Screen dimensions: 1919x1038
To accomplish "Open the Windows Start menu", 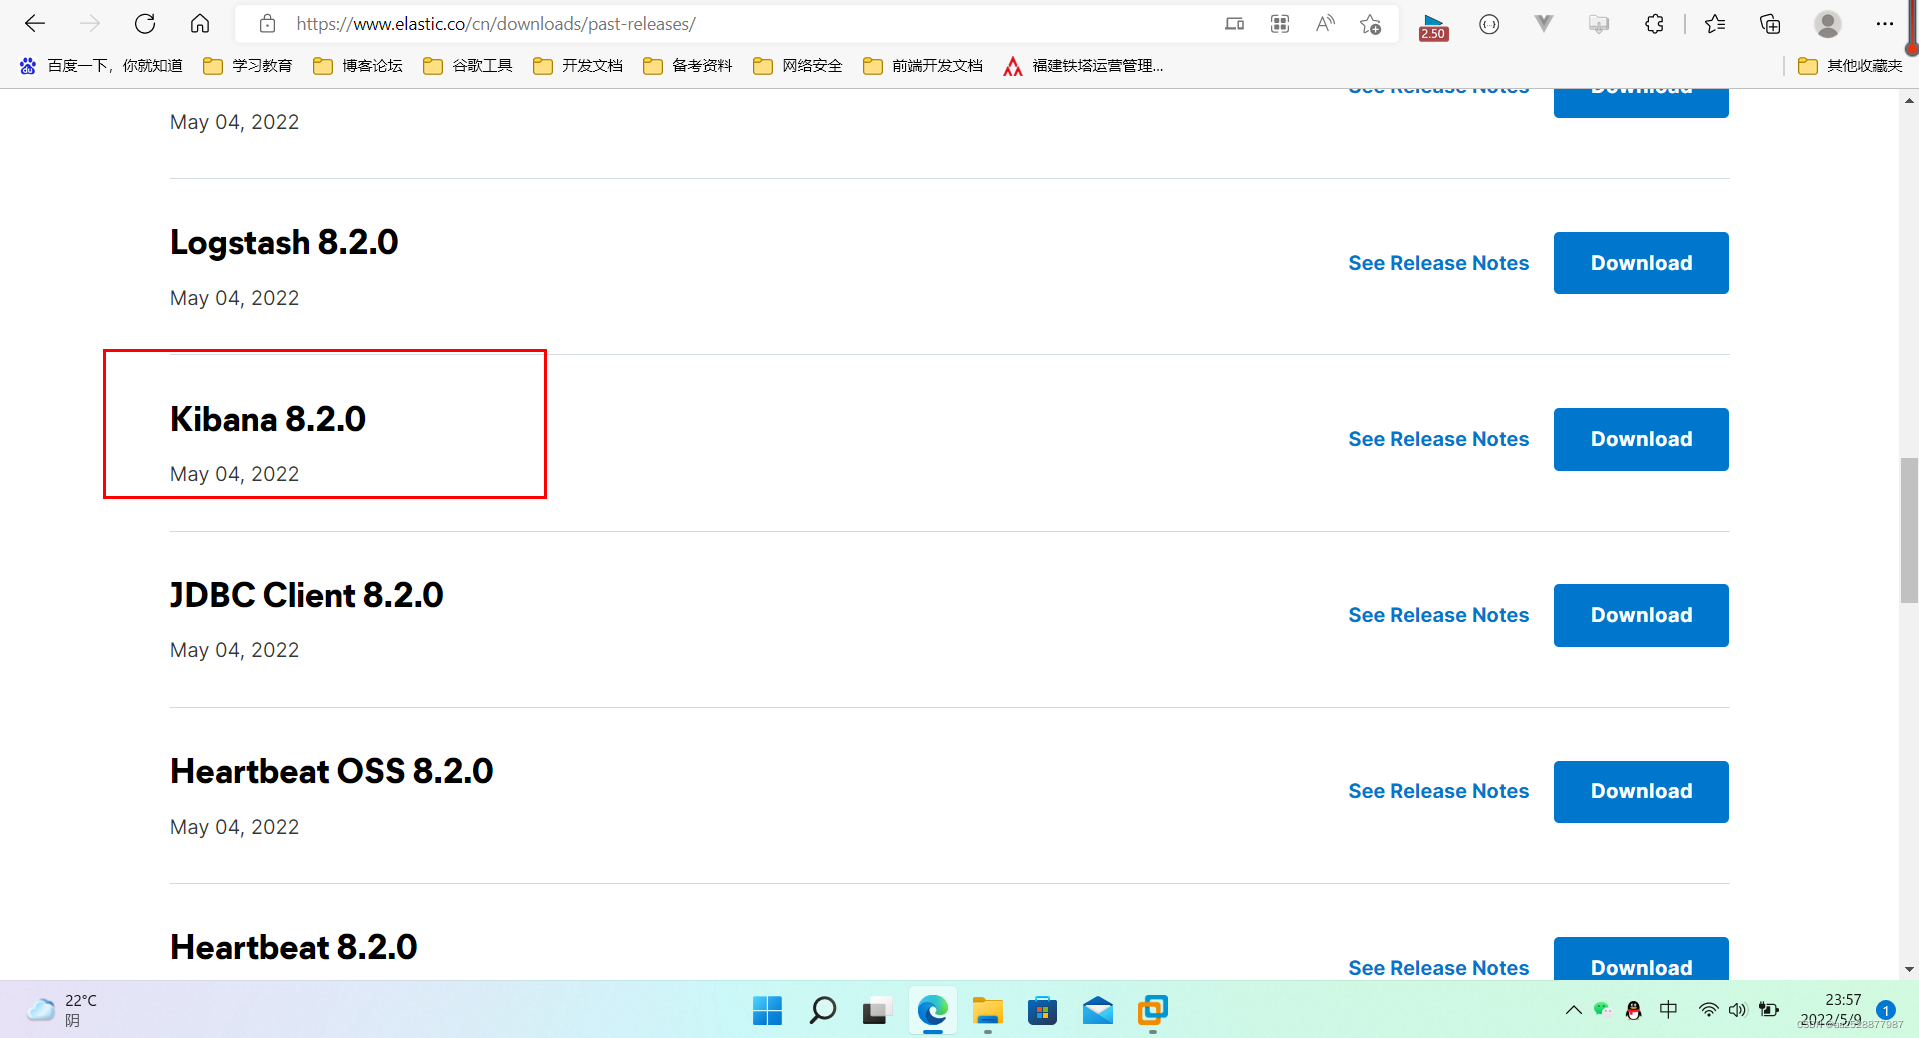I will pos(767,1011).
